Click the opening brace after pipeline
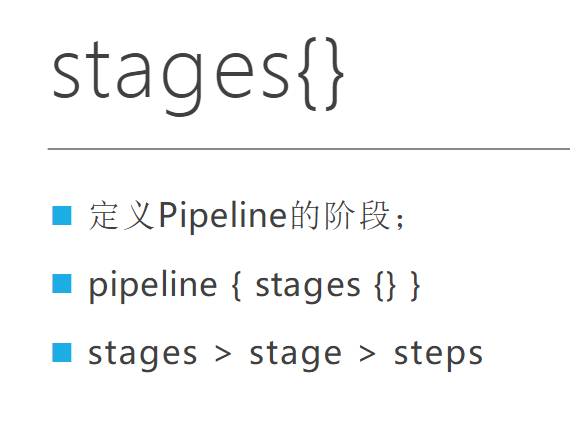 (x=236, y=286)
